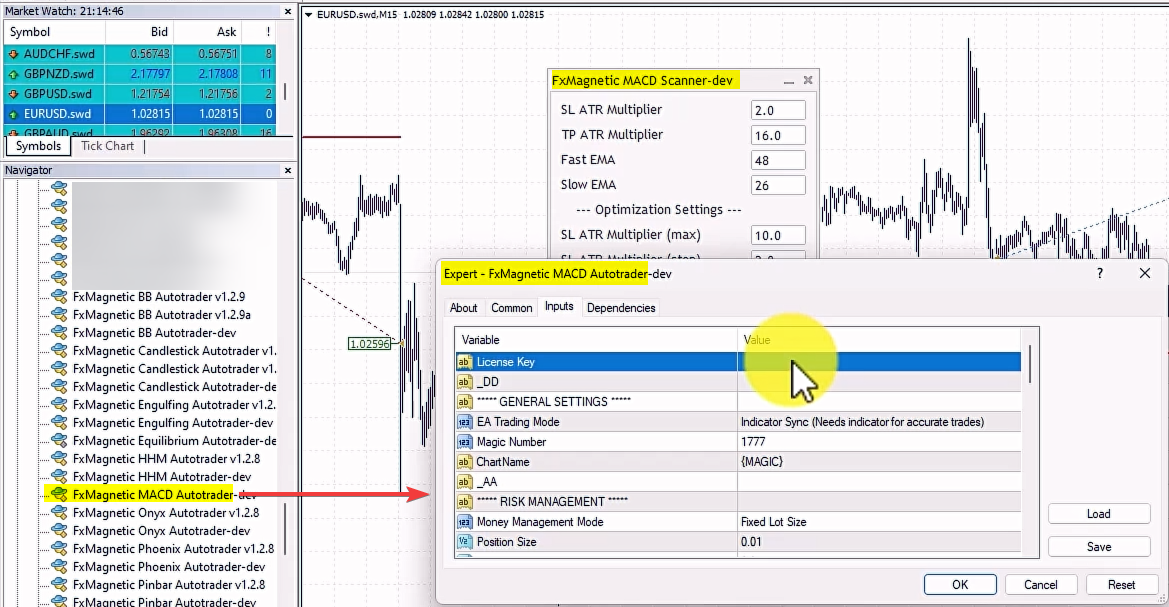Image resolution: width=1169 pixels, height=607 pixels.
Task: Click the decimal icon of Position Size row
Action: [x=464, y=542]
